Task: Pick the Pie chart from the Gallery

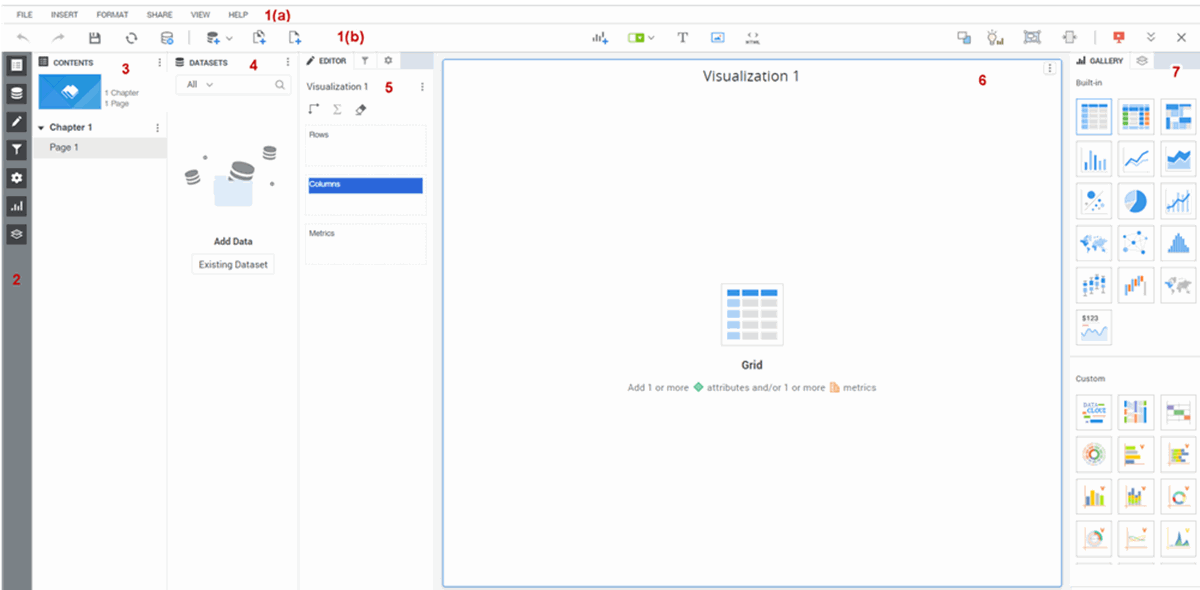Action: tap(1135, 200)
